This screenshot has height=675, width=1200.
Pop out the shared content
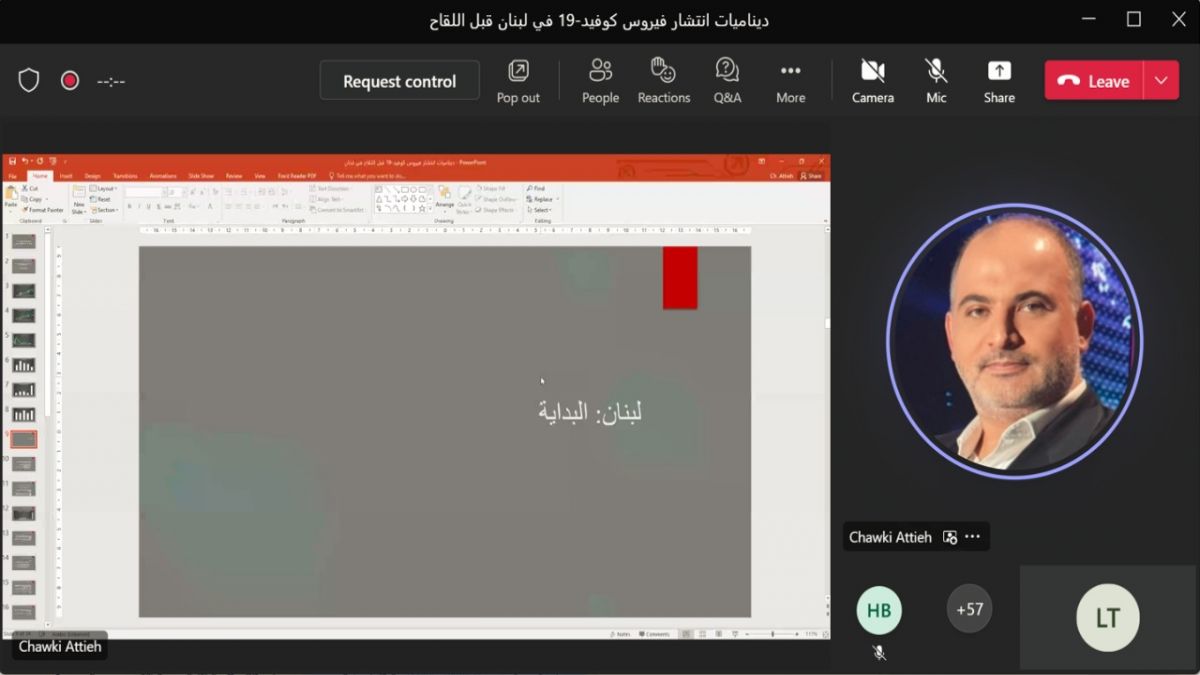[x=518, y=80]
